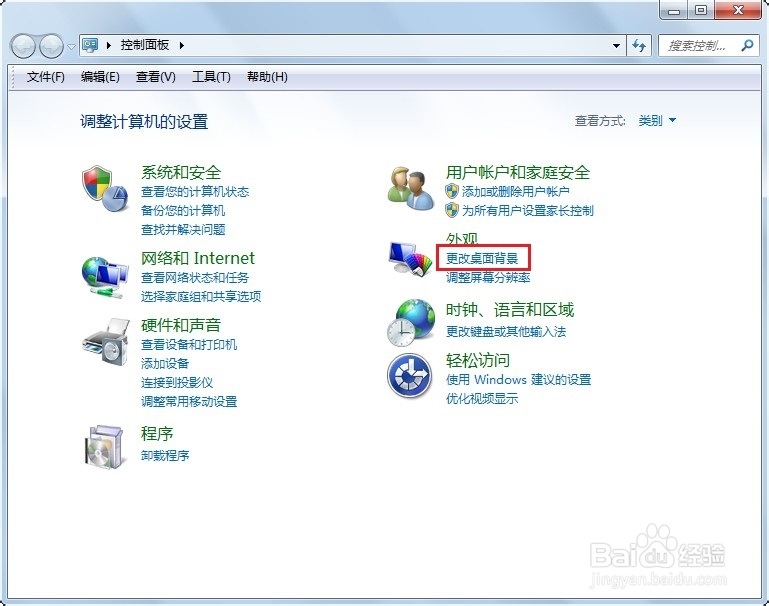This screenshot has height=606, width=769.
Task: Open System and Security shield icon
Action: tap(104, 188)
